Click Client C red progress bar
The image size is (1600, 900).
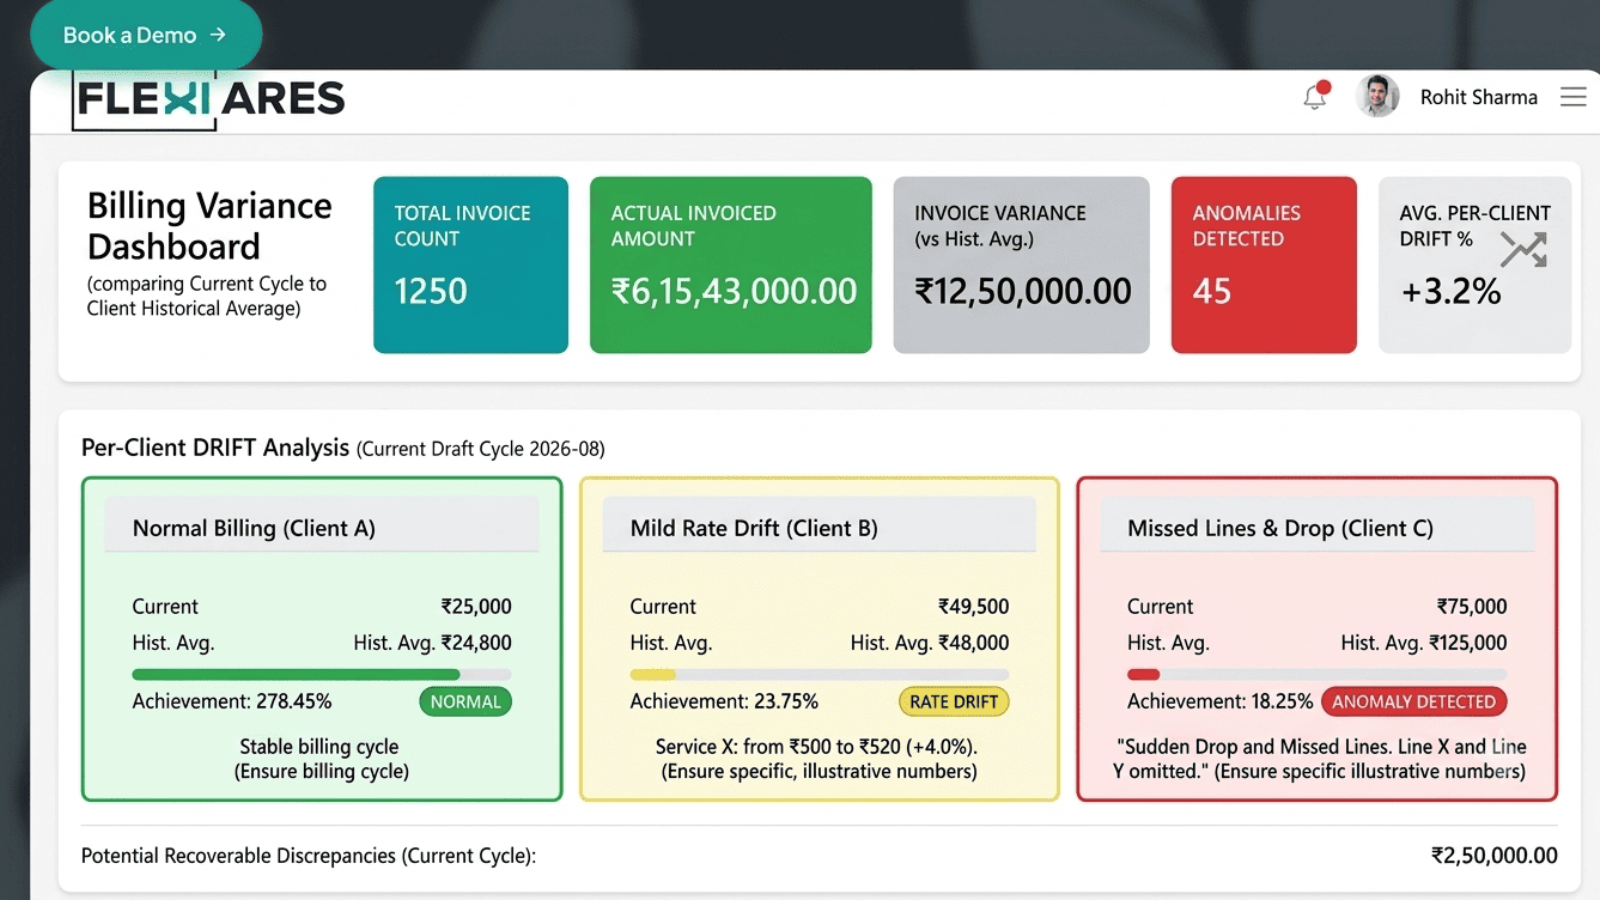coord(1316,675)
